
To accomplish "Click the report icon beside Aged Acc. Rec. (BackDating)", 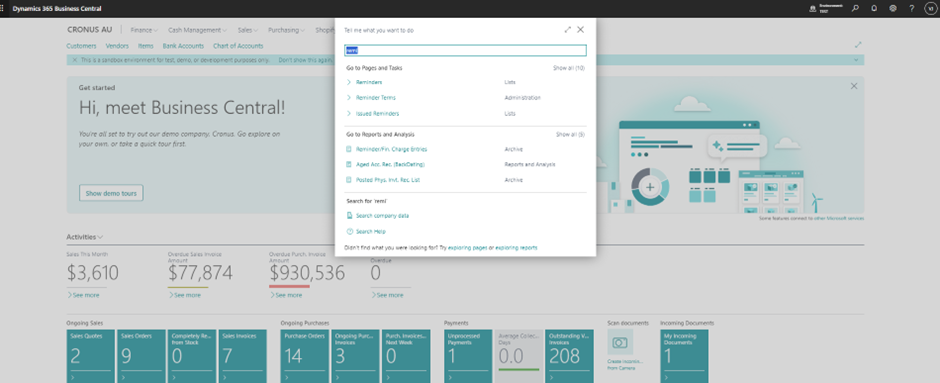I will coord(349,164).
